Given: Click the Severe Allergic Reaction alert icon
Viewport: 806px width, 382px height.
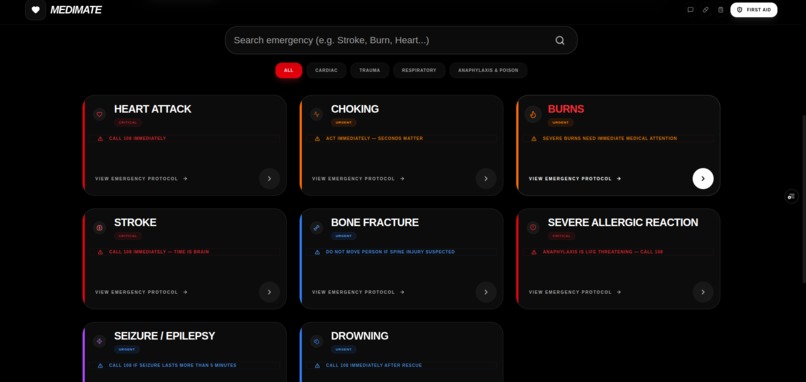Looking at the screenshot, I should [533, 228].
